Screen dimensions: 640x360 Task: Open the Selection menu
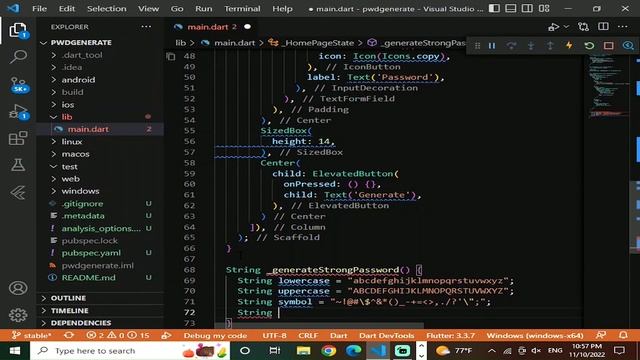[106, 9]
